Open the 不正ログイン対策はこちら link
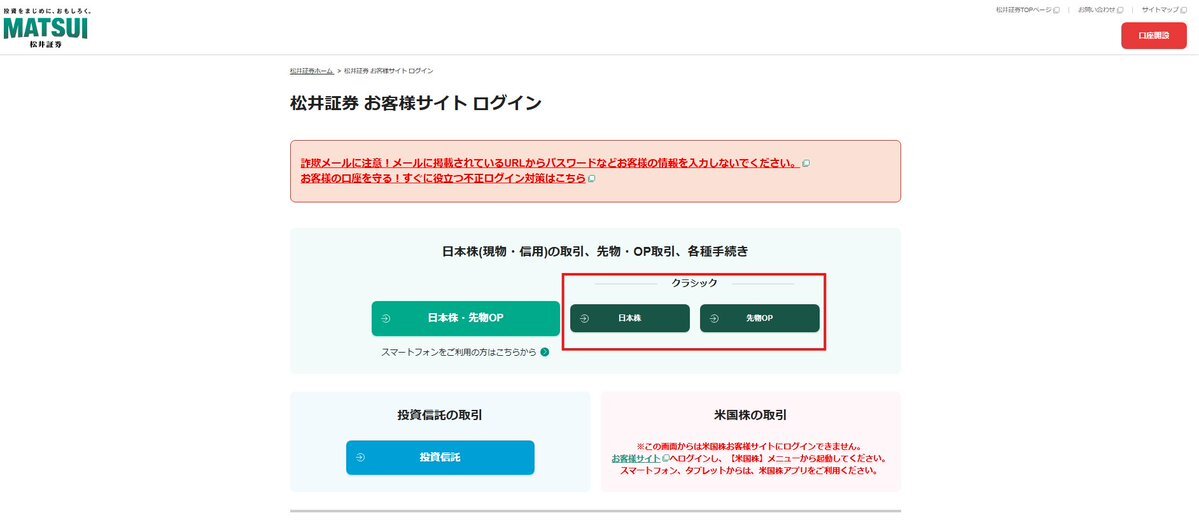 (443, 178)
